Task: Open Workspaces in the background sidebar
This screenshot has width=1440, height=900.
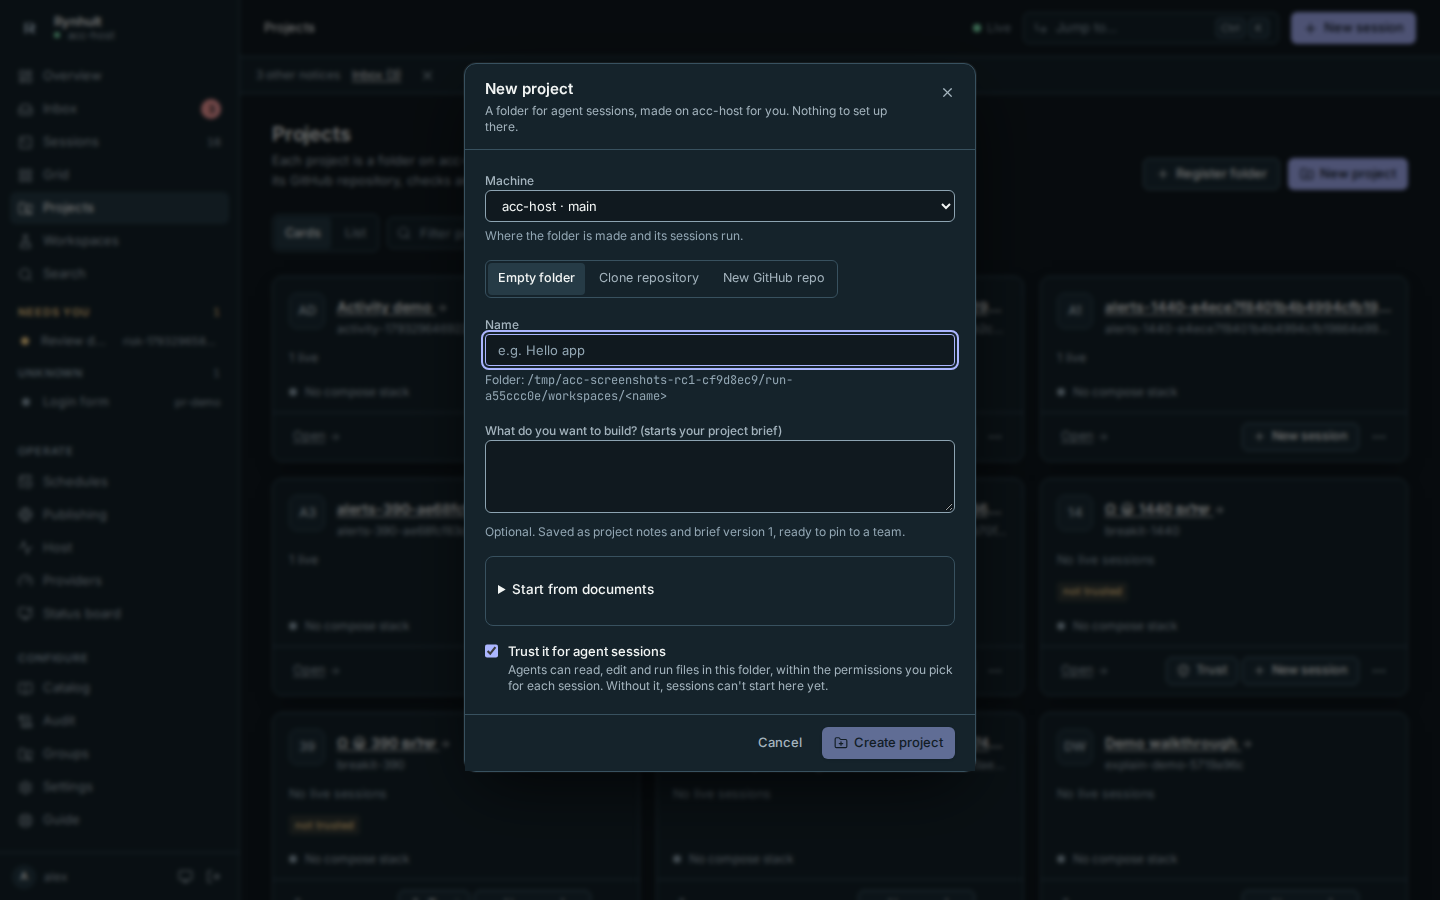Action: [x=120, y=241]
